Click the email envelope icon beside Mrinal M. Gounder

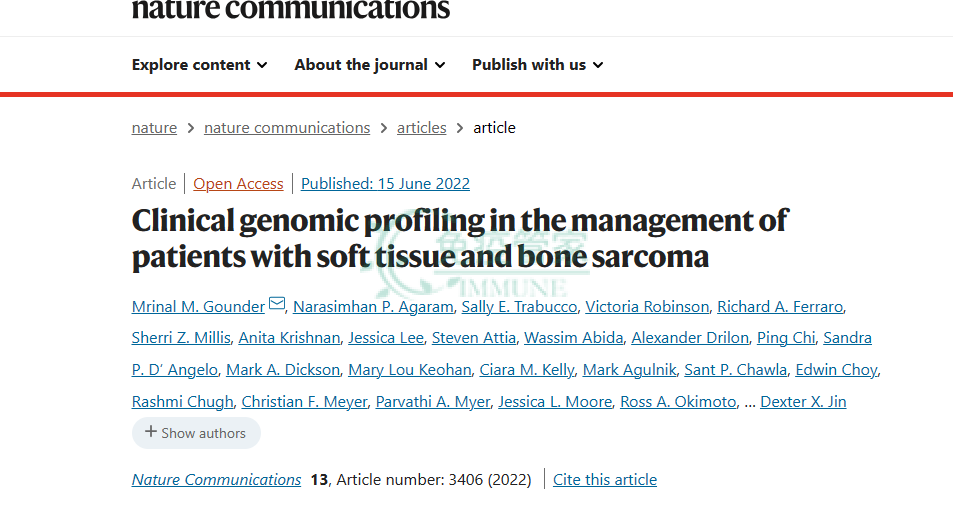point(277,303)
